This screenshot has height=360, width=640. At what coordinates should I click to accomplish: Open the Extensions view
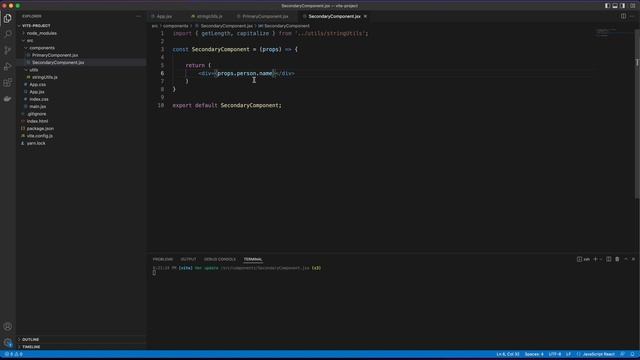pos(7,83)
